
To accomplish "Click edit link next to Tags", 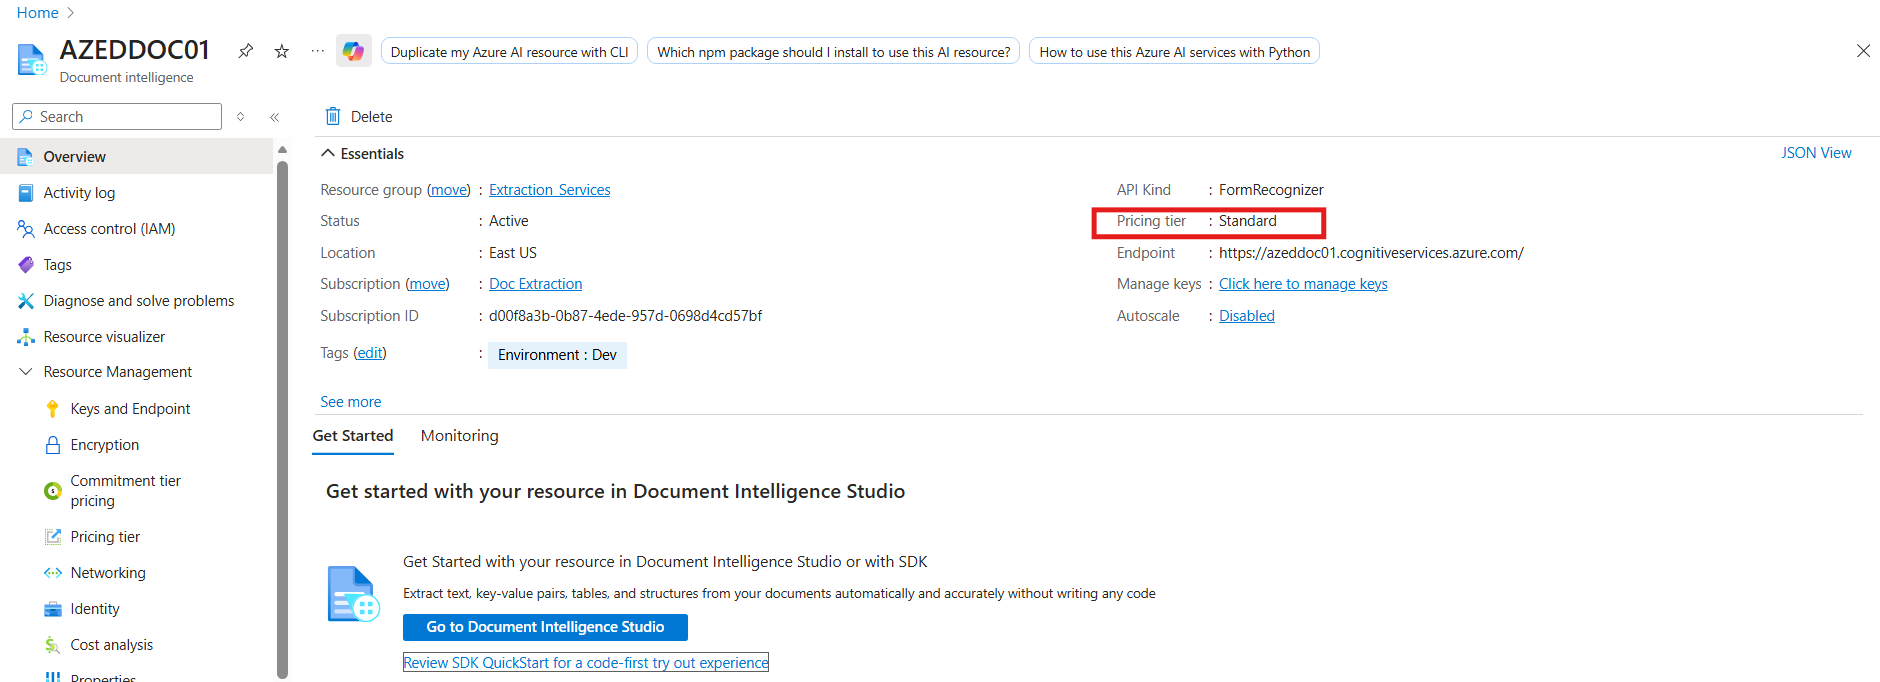I will point(370,353).
